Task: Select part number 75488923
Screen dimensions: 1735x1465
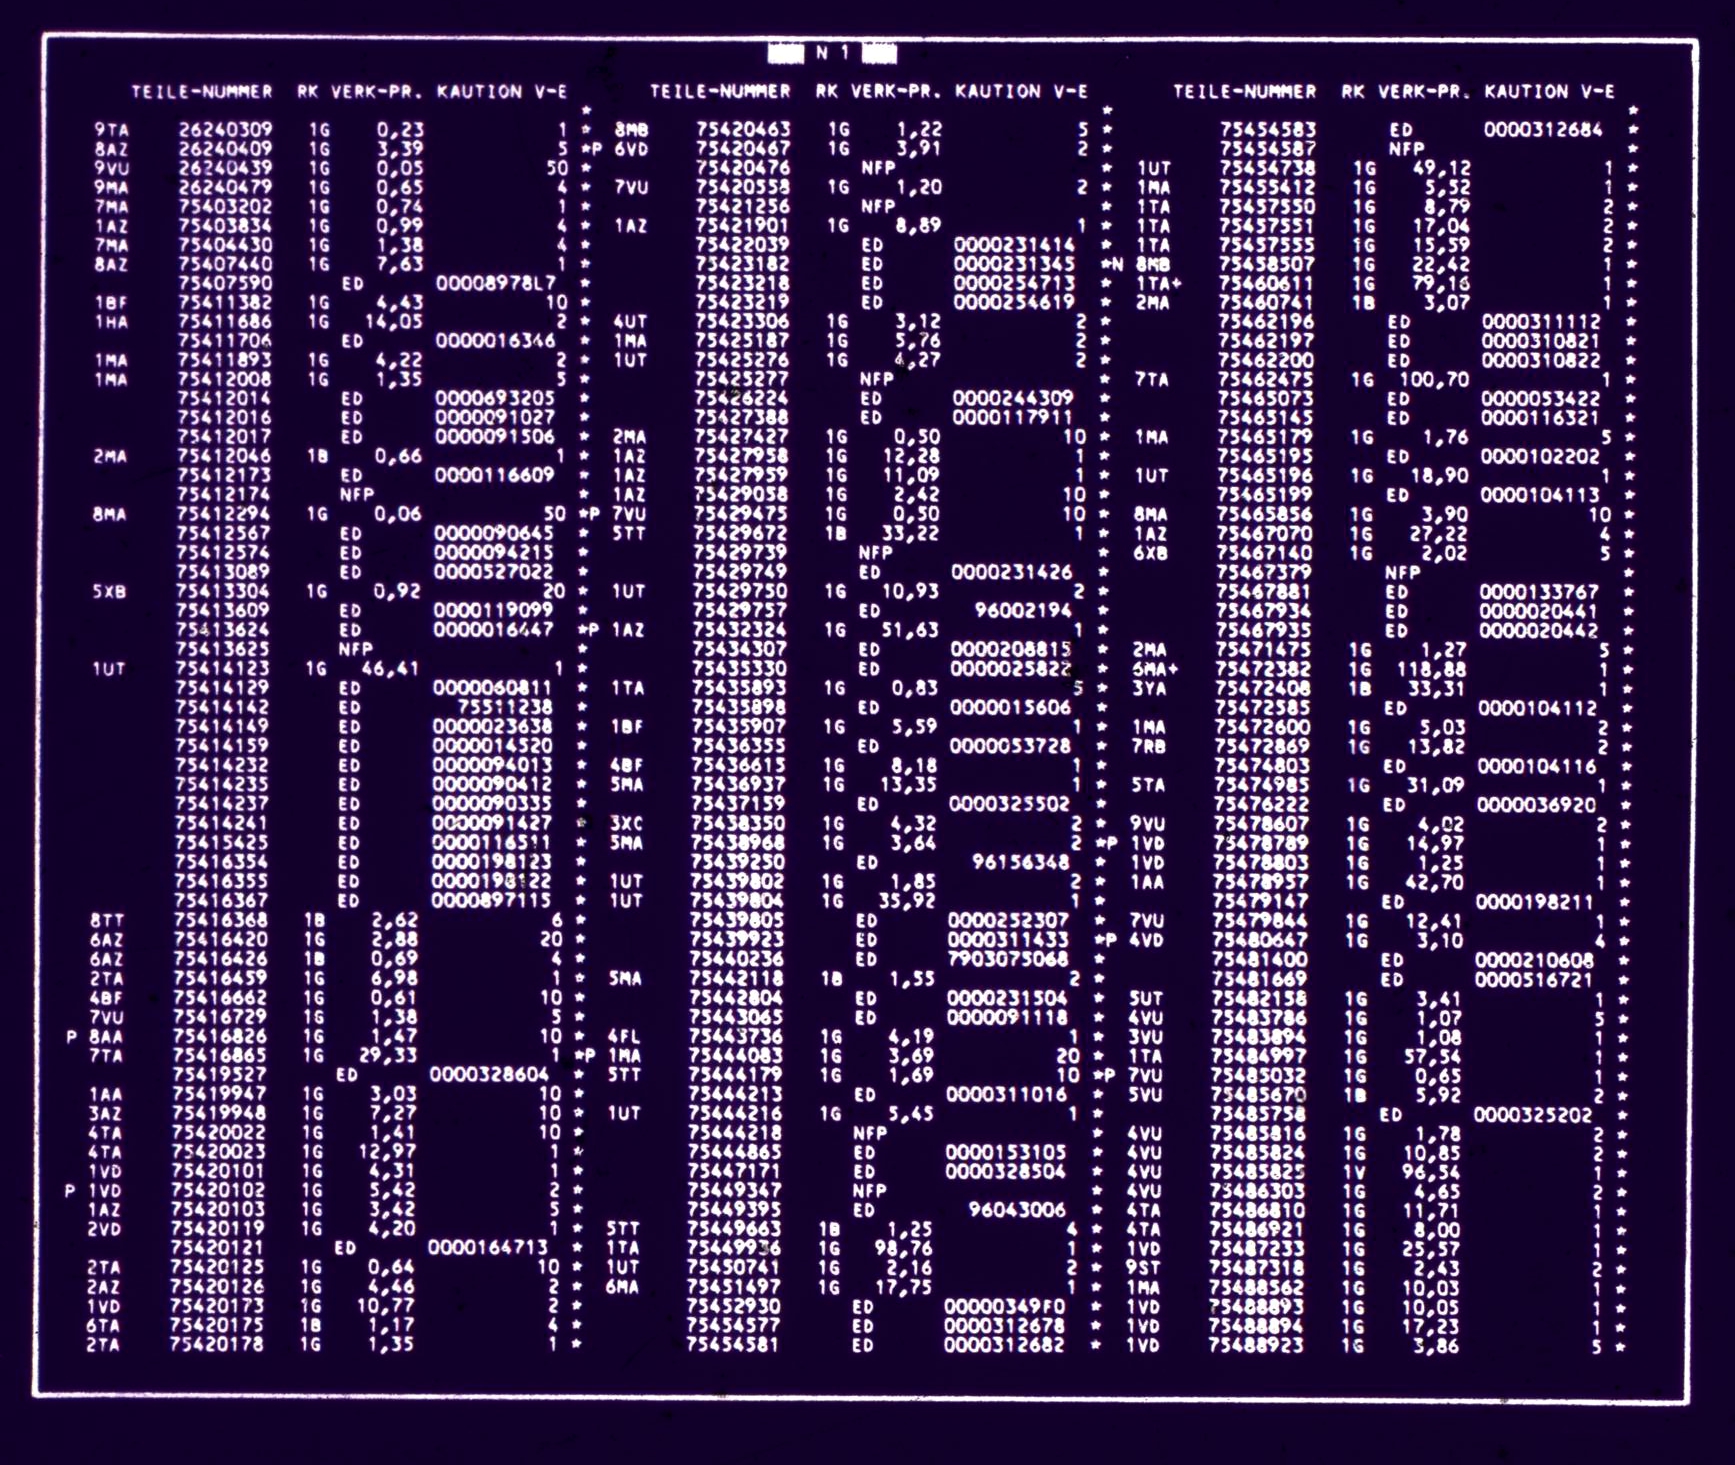Action: coord(1256,1346)
